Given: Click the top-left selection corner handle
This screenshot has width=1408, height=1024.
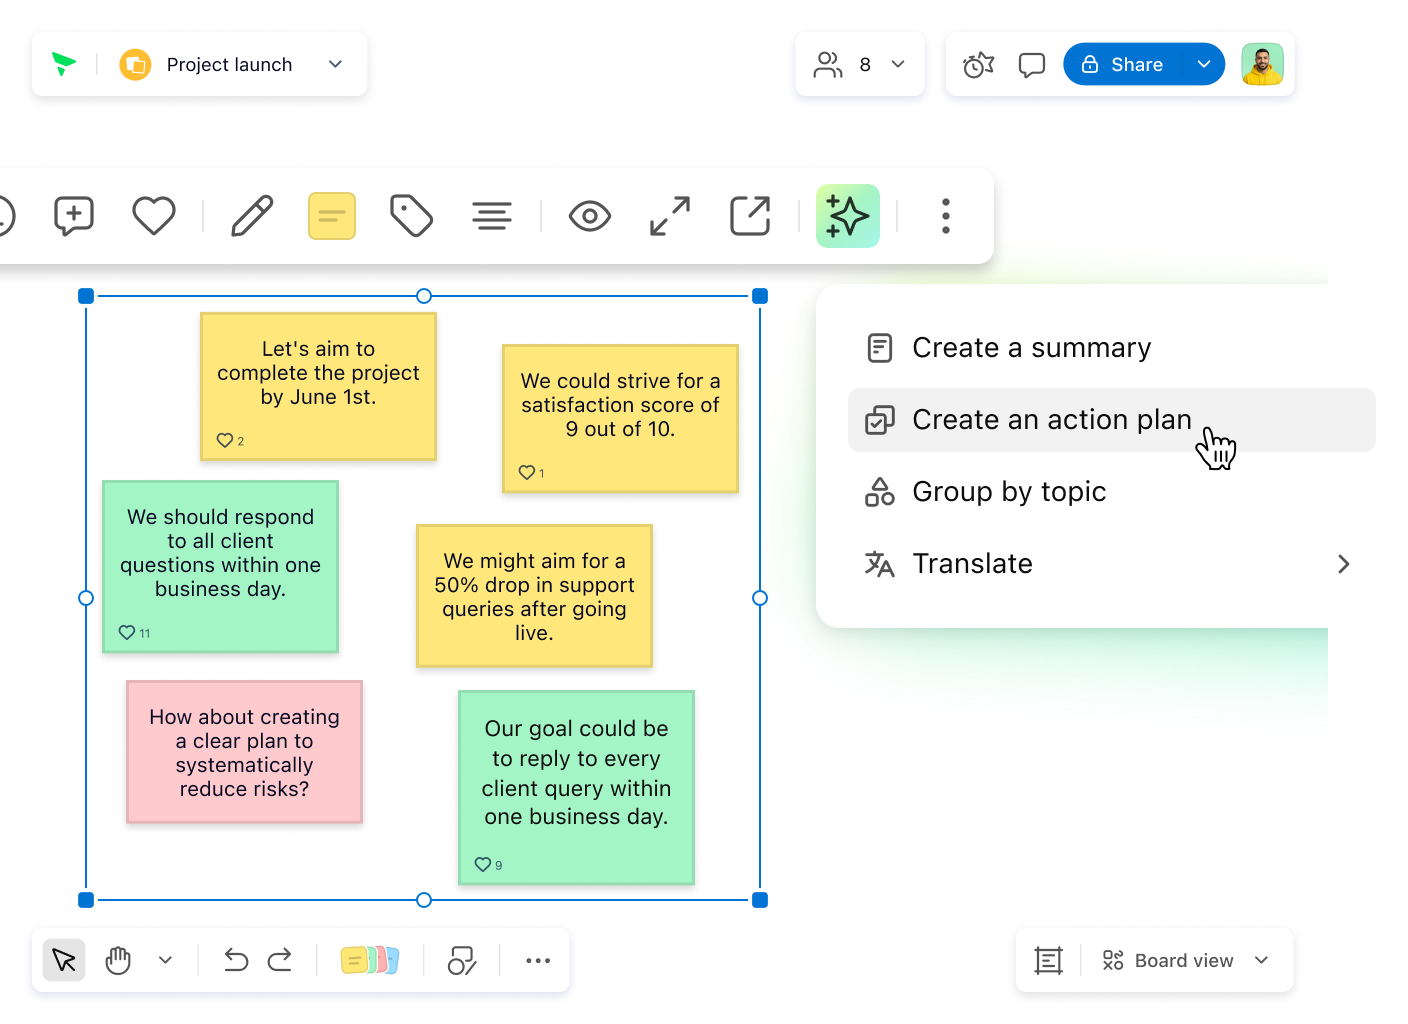Looking at the screenshot, I should click(x=86, y=296).
